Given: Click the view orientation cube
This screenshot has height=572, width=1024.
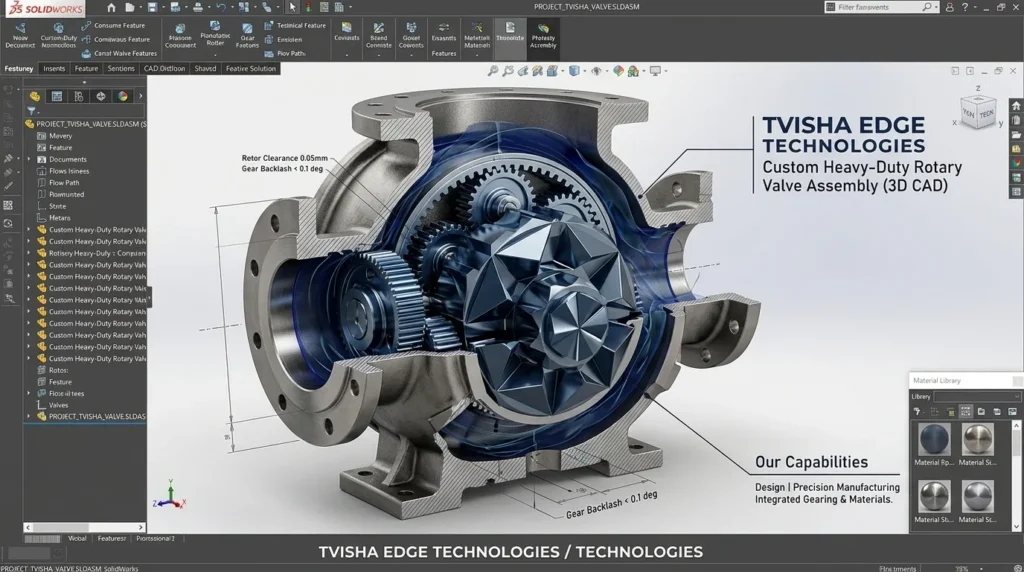Looking at the screenshot, I should pyautogui.click(x=978, y=112).
